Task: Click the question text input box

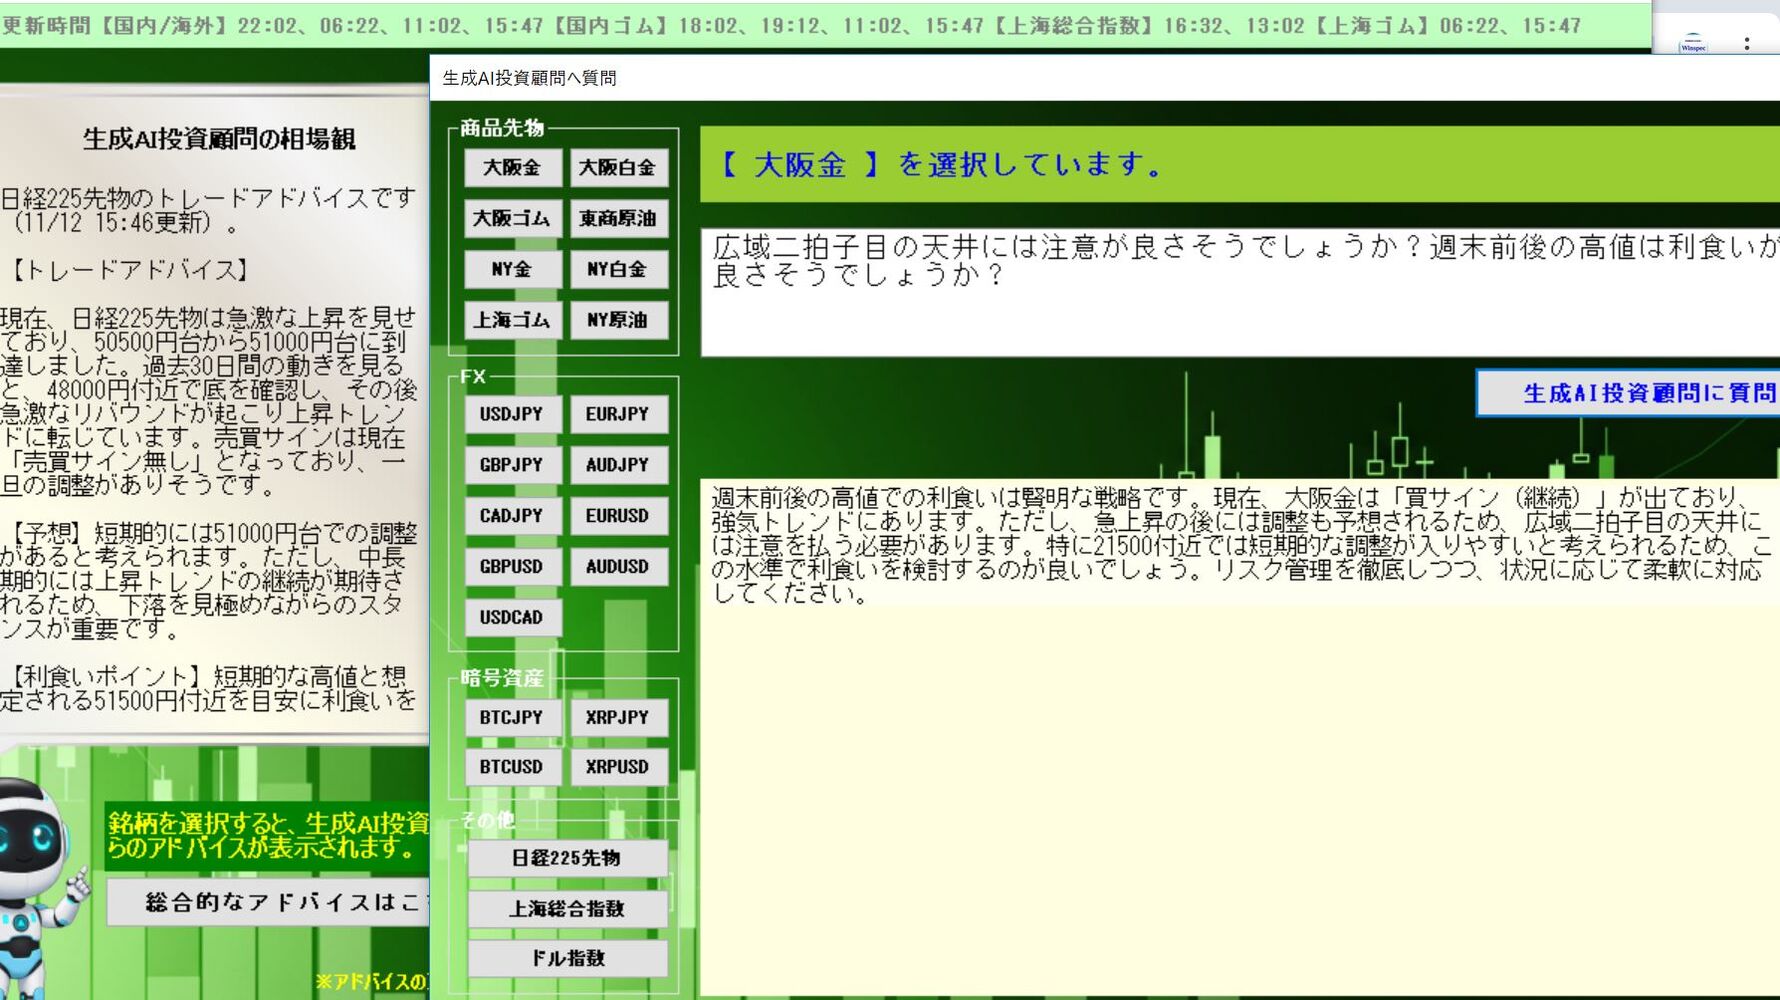Action: 1241,292
